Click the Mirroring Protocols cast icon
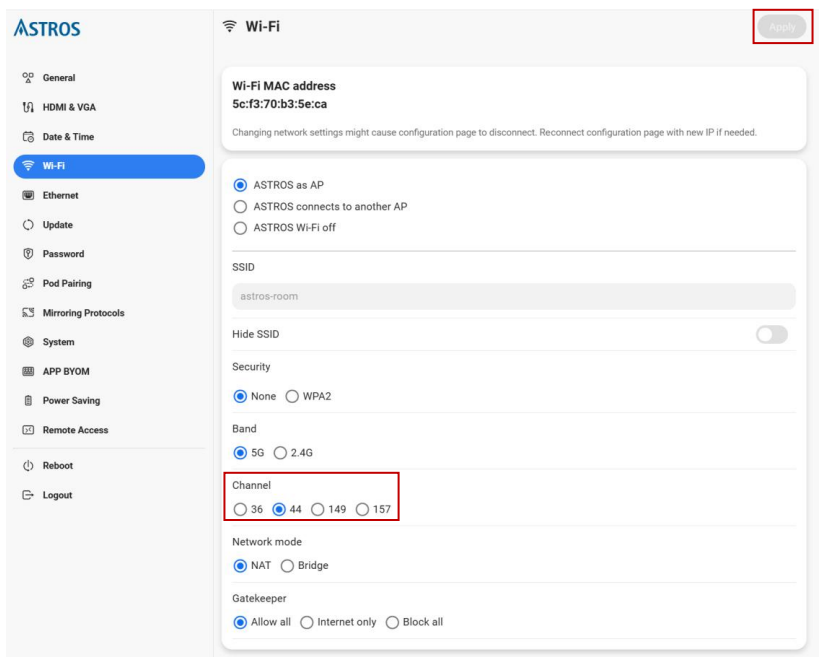Image resolution: width=826 pixels, height=670 pixels. (x=28, y=313)
